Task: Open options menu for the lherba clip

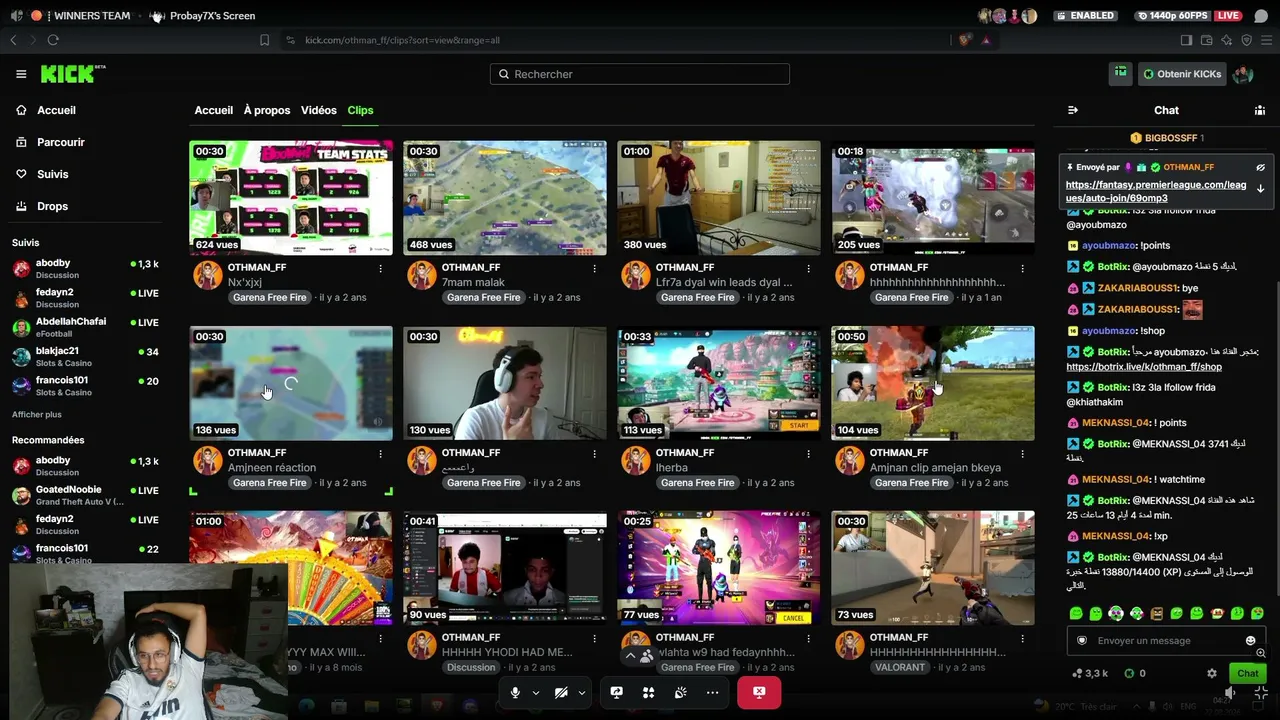Action: click(808, 453)
